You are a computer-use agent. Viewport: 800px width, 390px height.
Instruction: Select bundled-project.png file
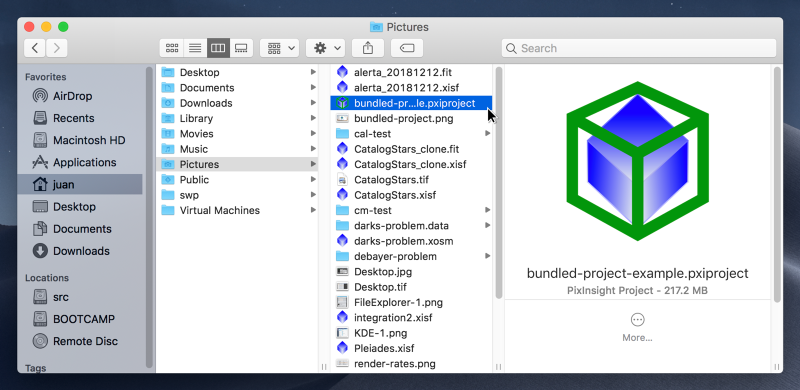tap(411, 118)
